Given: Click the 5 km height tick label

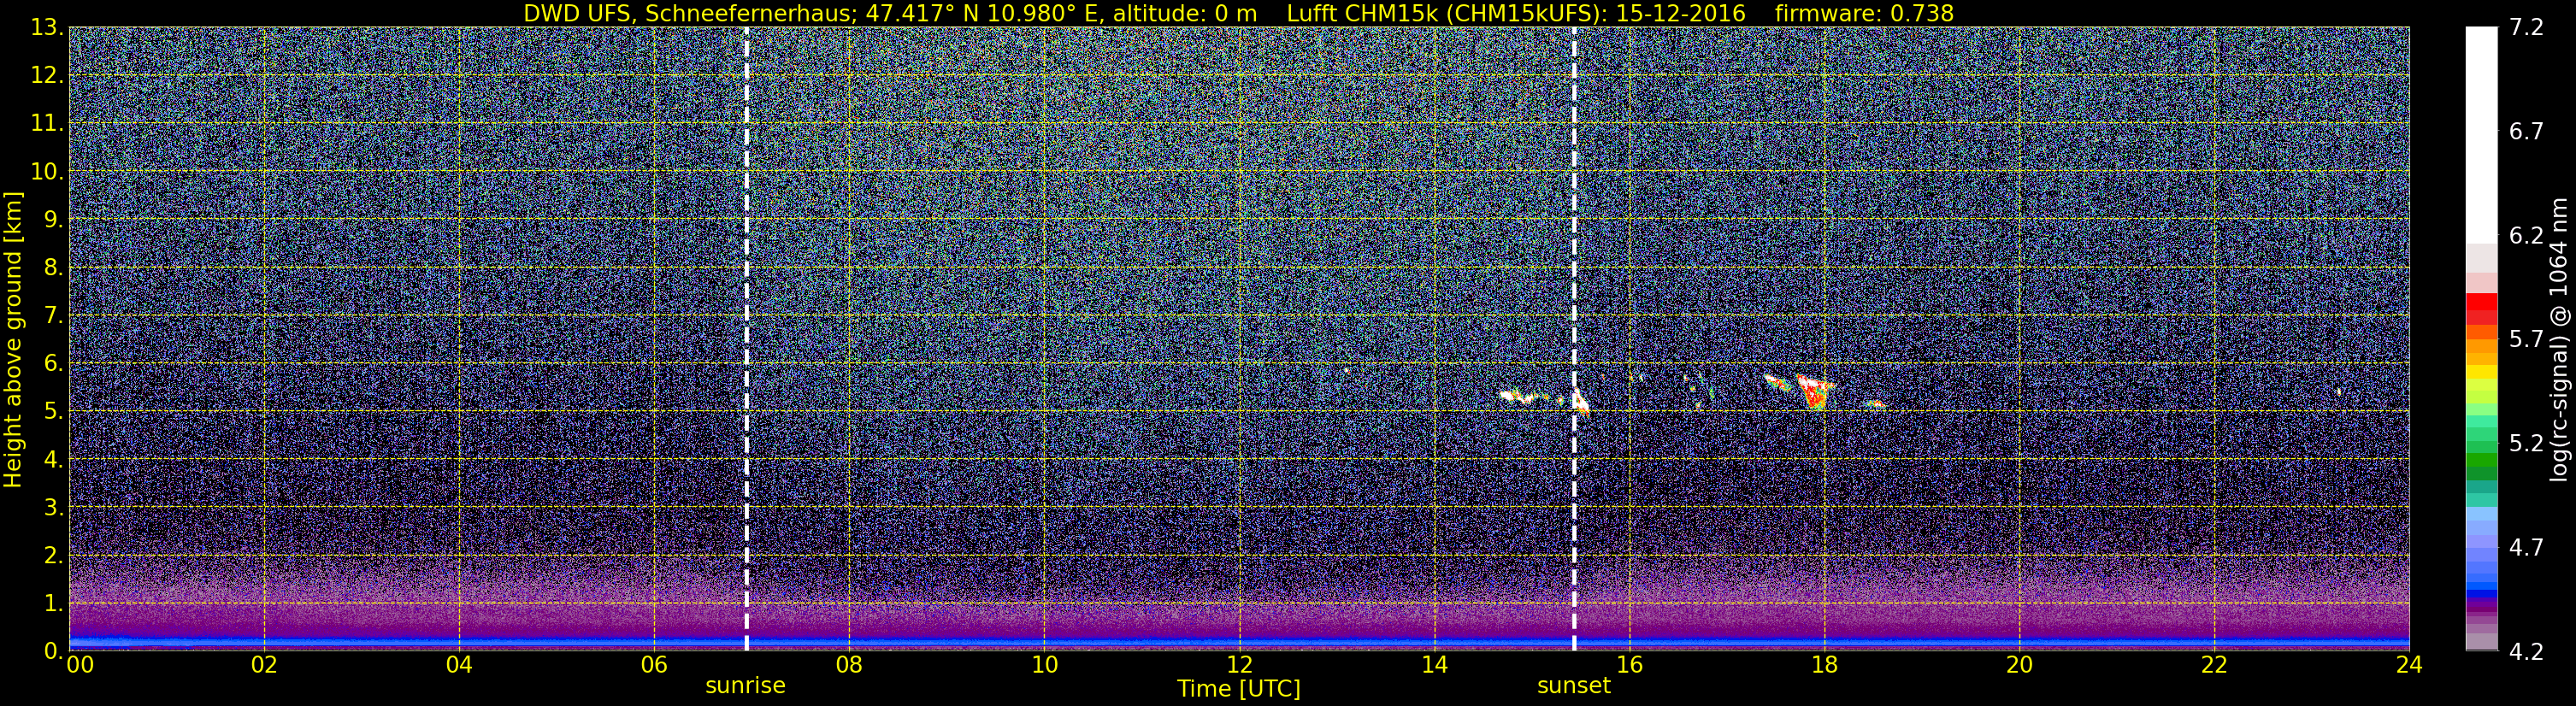Looking at the screenshot, I should (x=53, y=412).
